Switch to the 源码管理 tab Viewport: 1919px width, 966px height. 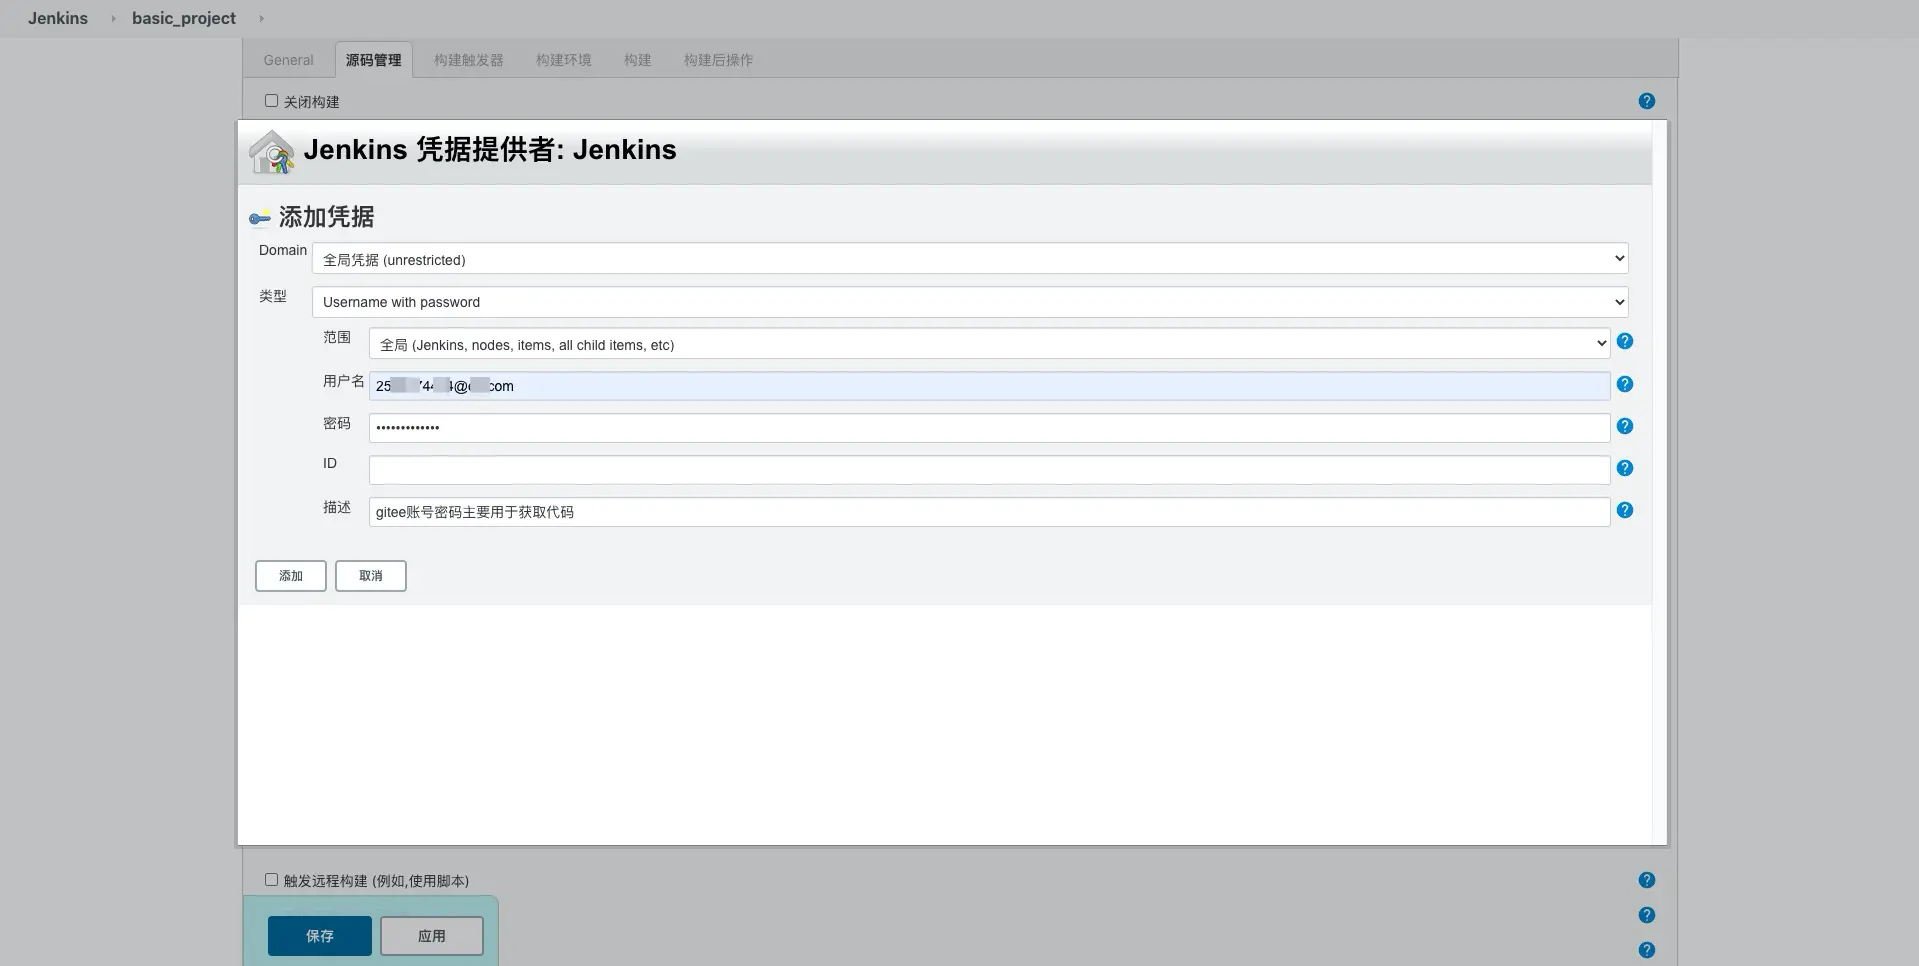click(x=373, y=60)
